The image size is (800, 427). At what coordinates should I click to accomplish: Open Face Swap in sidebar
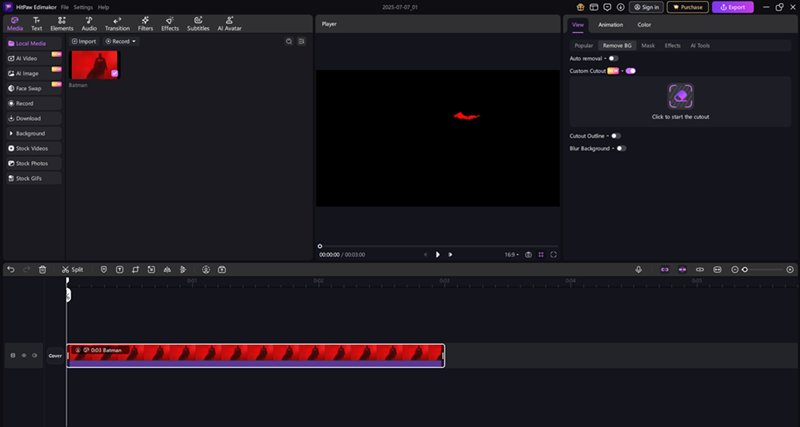point(33,88)
